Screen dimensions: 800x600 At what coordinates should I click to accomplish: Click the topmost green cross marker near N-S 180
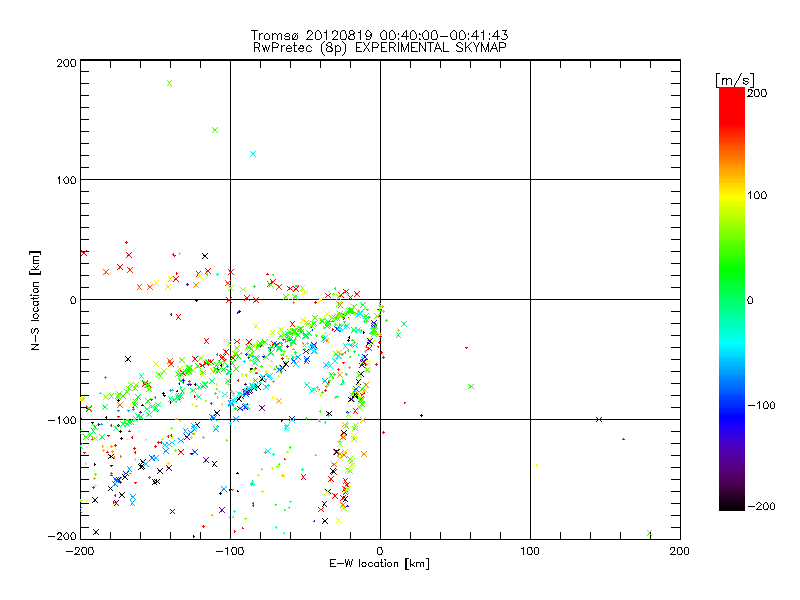pos(169,83)
